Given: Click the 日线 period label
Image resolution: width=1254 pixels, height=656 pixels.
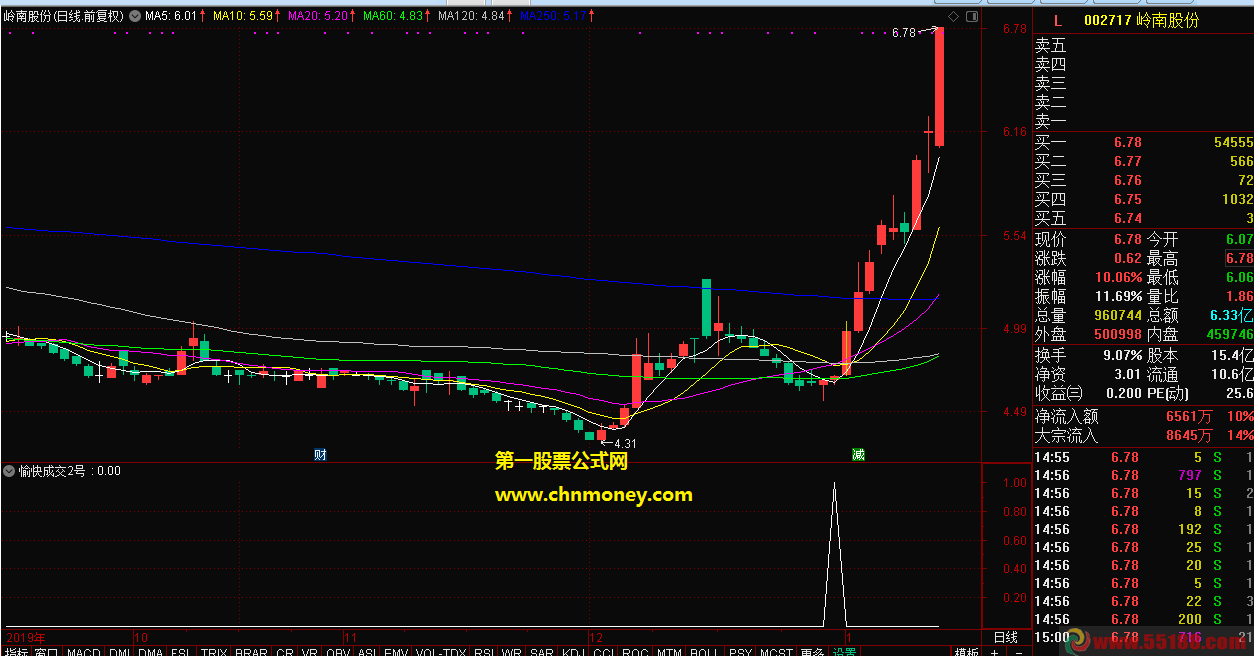Looking at the screenshot, I should coord(1006,637).
